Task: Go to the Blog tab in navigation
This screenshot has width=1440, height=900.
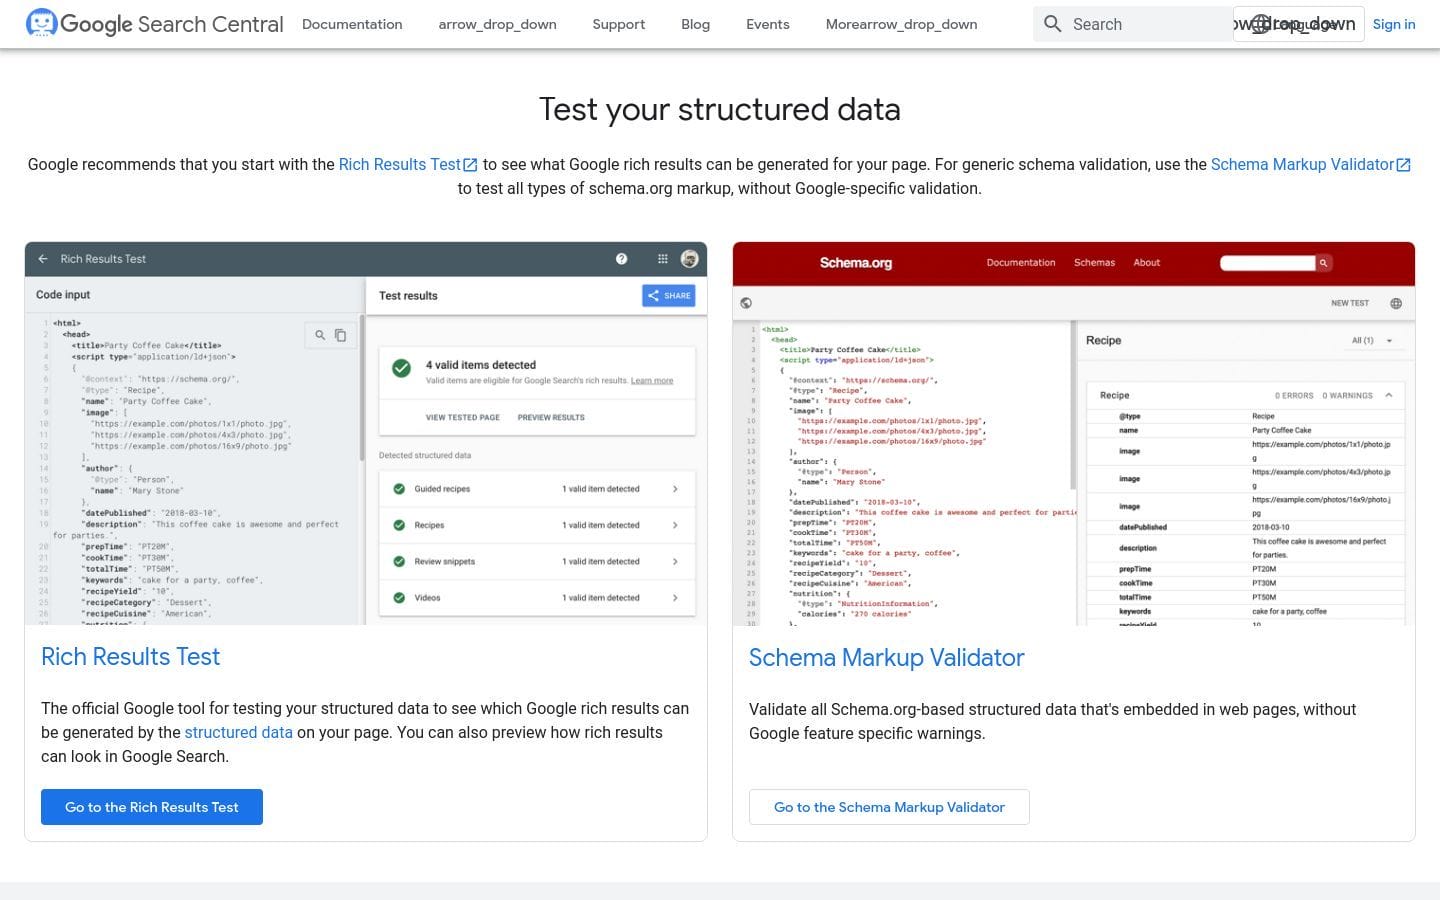Action: (695, 24)
